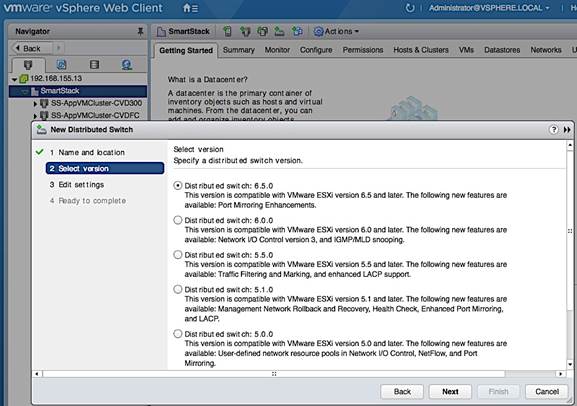Switch to the Hosts & Clusters tab

coord(421,50)
